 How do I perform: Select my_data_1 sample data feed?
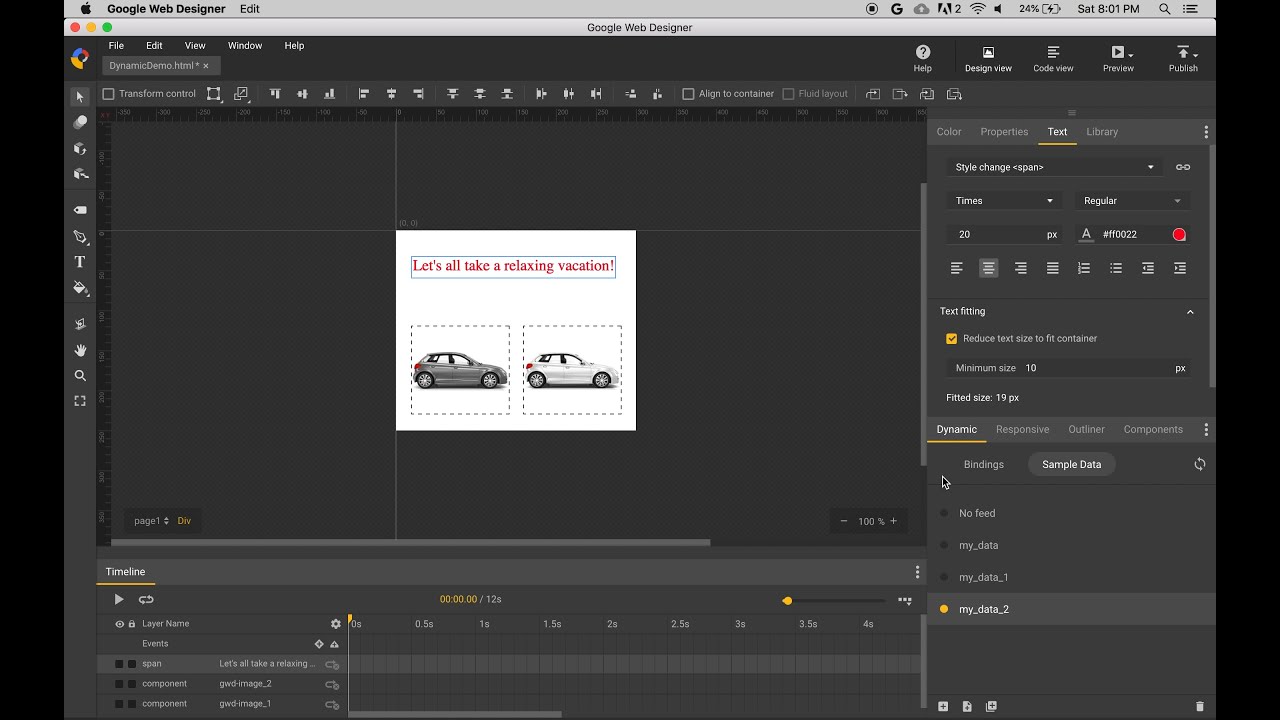[983, 577]
